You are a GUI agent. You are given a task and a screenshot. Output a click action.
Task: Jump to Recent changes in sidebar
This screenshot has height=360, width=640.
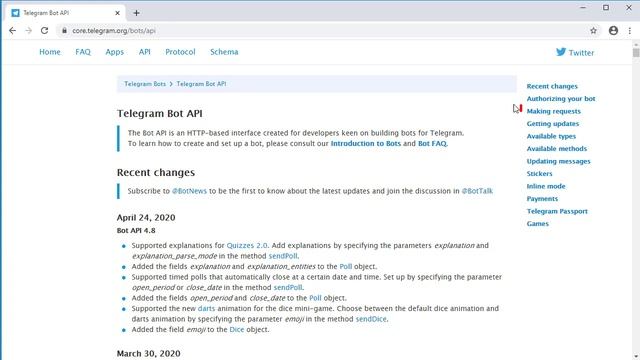552,86
